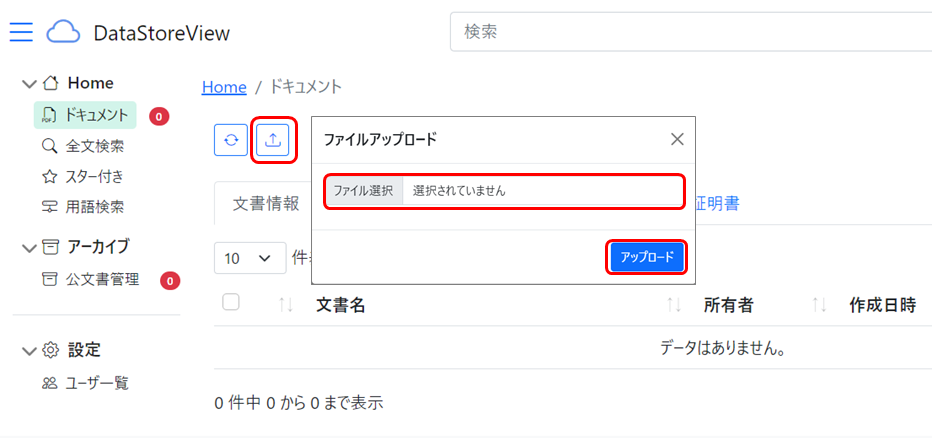
Task: Collapse the アーカイブ section chevron
Action: (28, 247)
